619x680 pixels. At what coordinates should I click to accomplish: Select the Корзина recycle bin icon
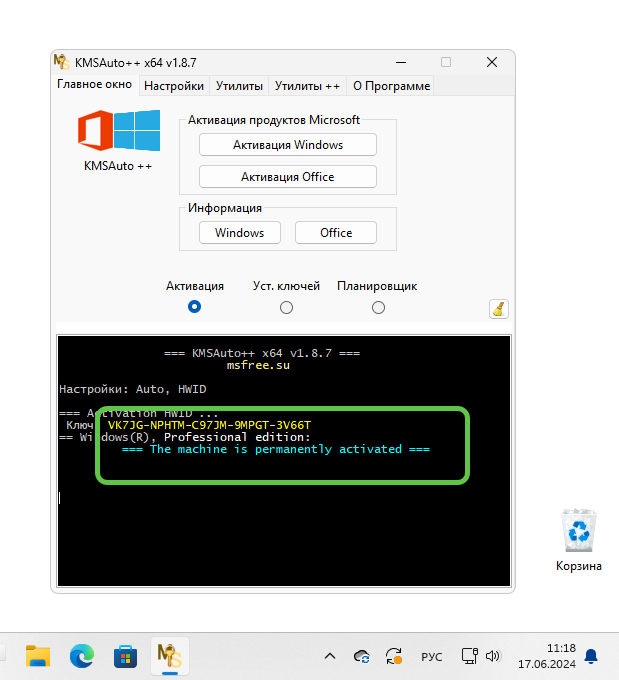579,540
